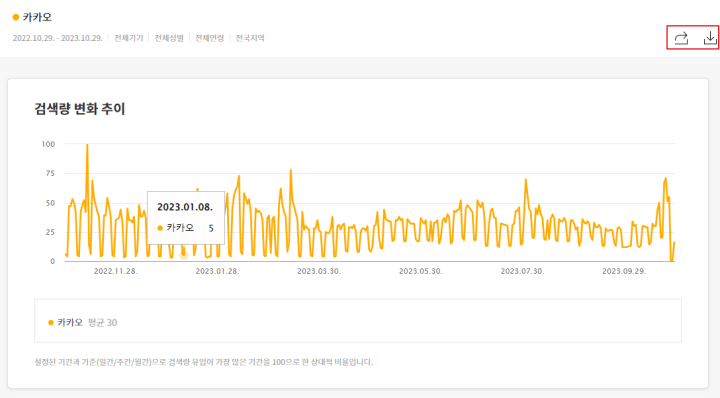This screenshot has height=398, width=720.
Task: Click the 25 y-axis label
Action: [x=50, y=232]
